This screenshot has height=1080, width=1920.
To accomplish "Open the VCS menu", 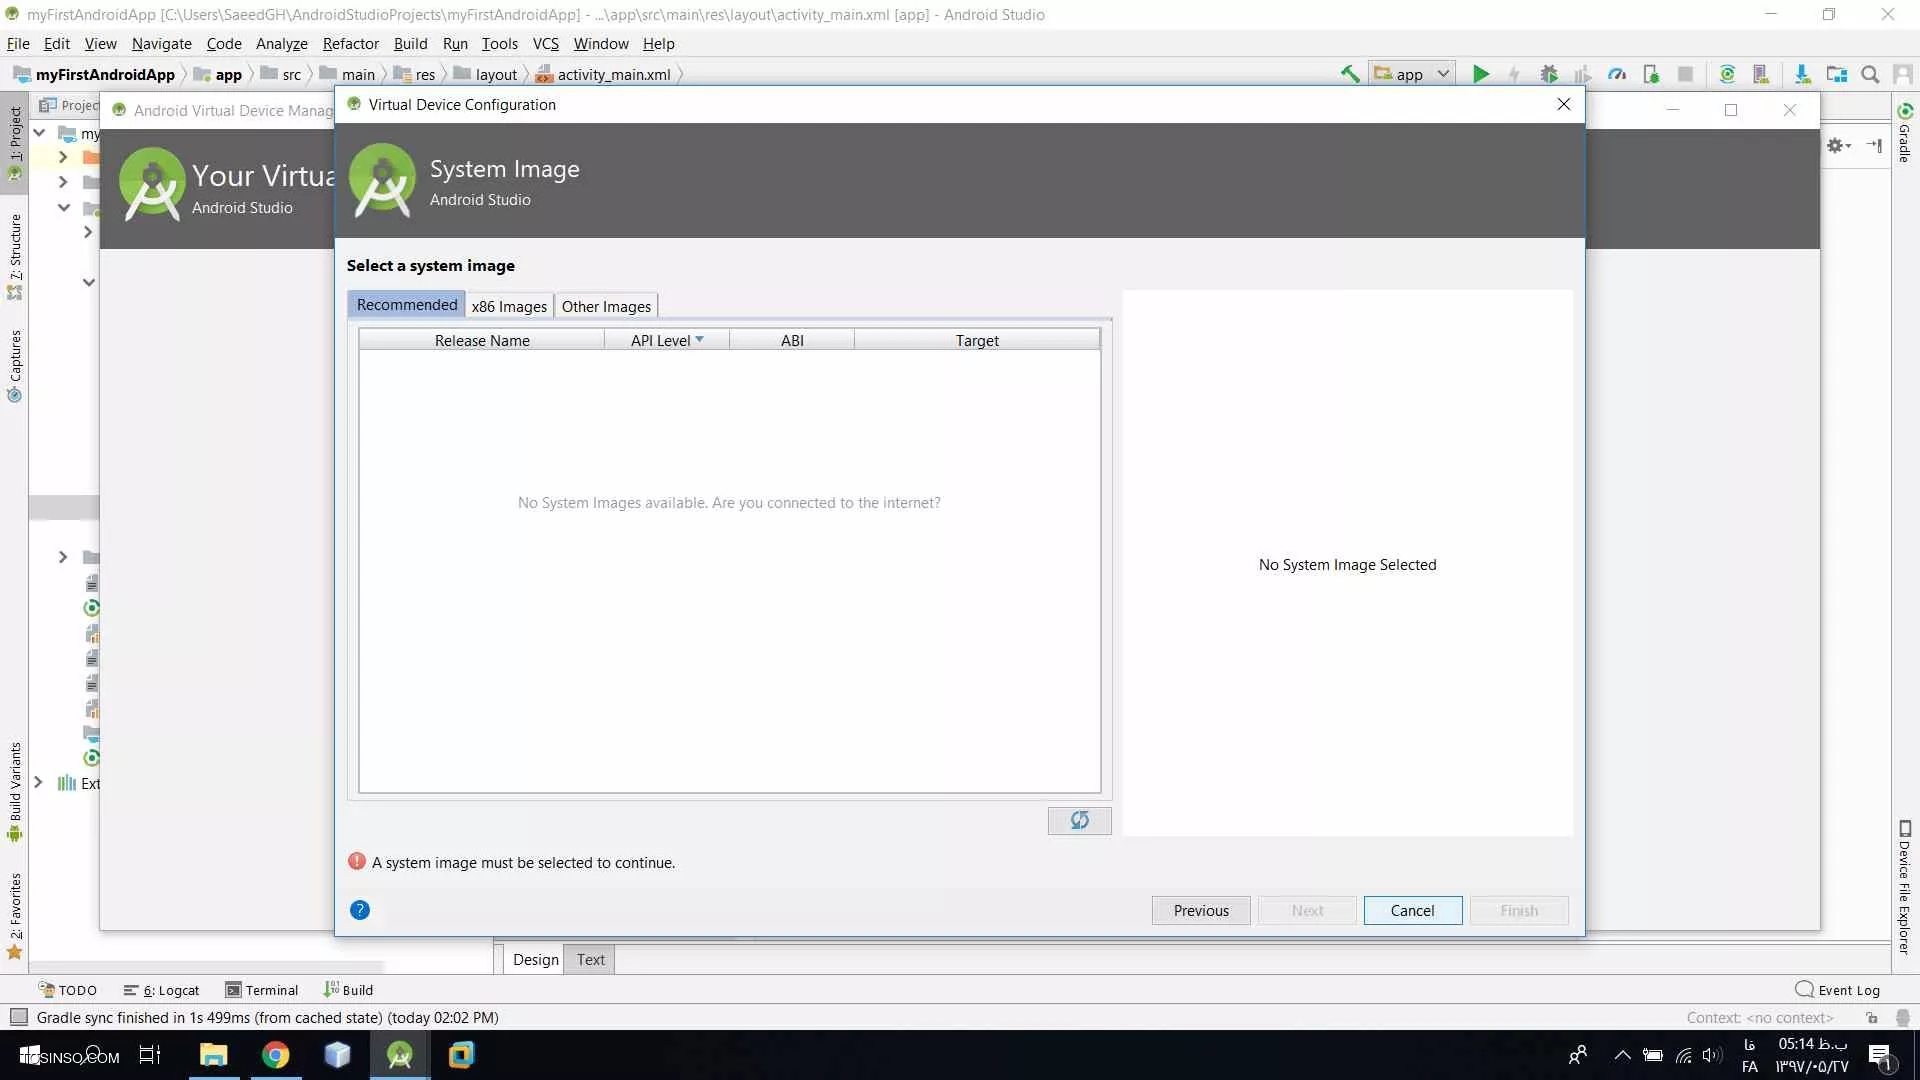I will 546,44.
